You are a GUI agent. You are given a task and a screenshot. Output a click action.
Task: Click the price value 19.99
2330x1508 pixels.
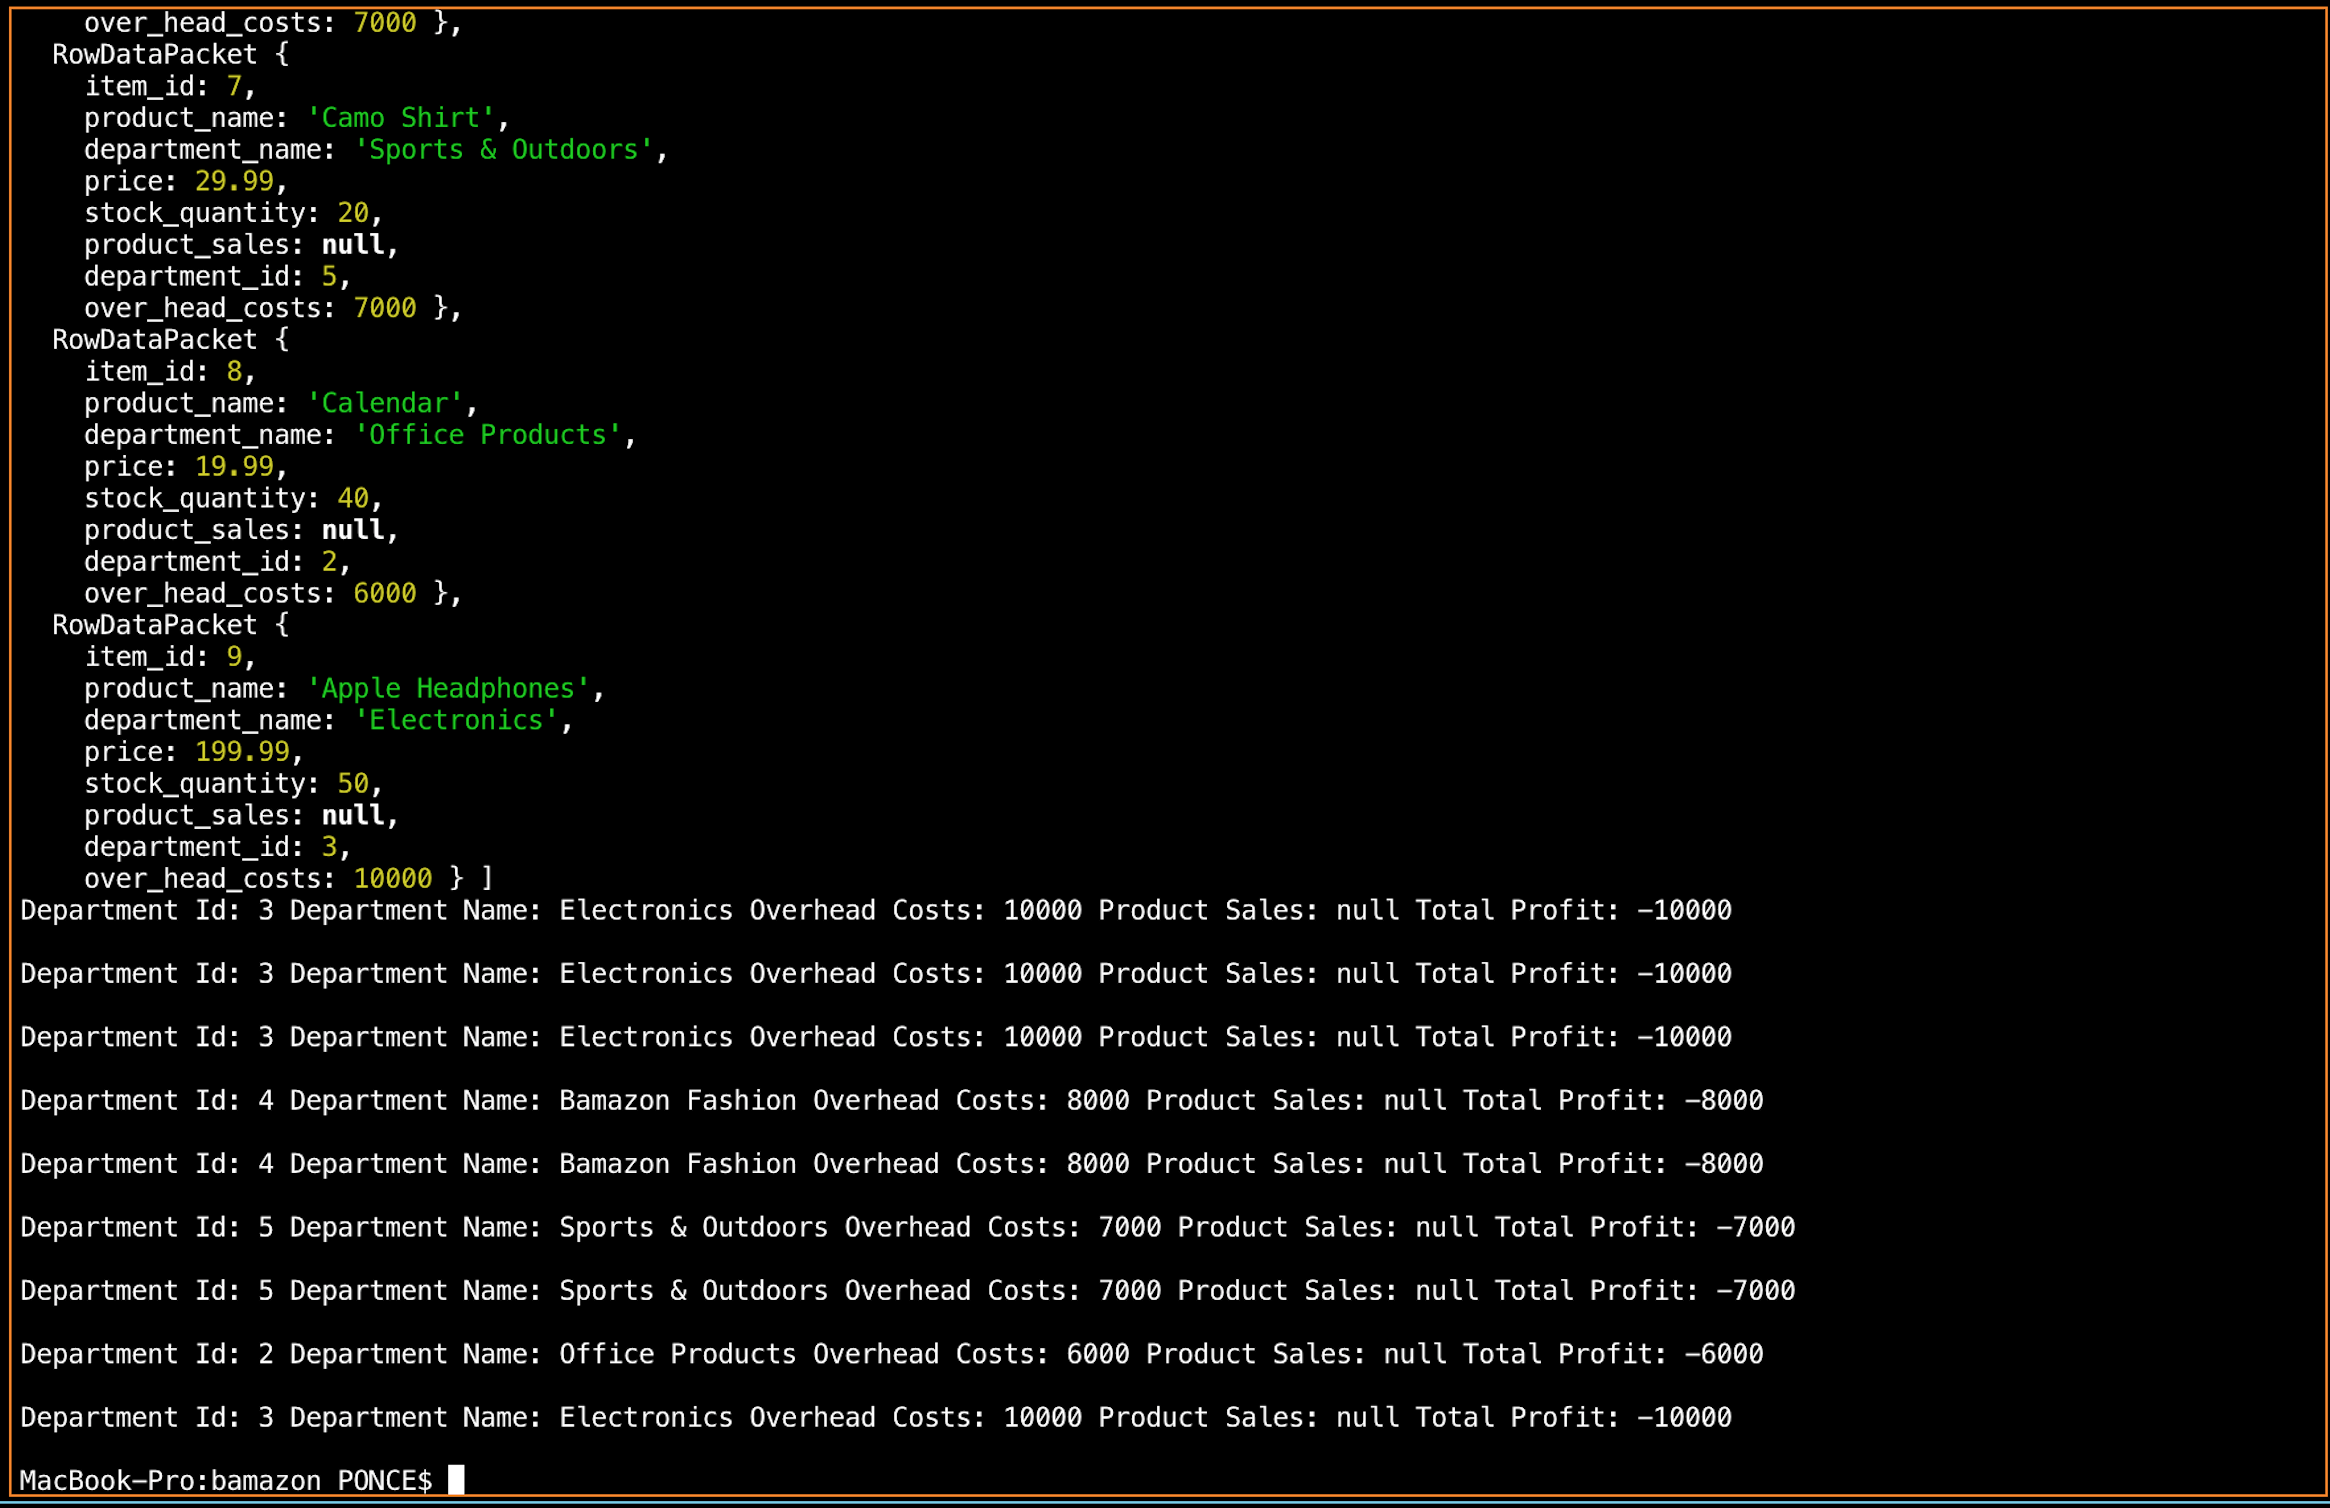tap(234, 466)
